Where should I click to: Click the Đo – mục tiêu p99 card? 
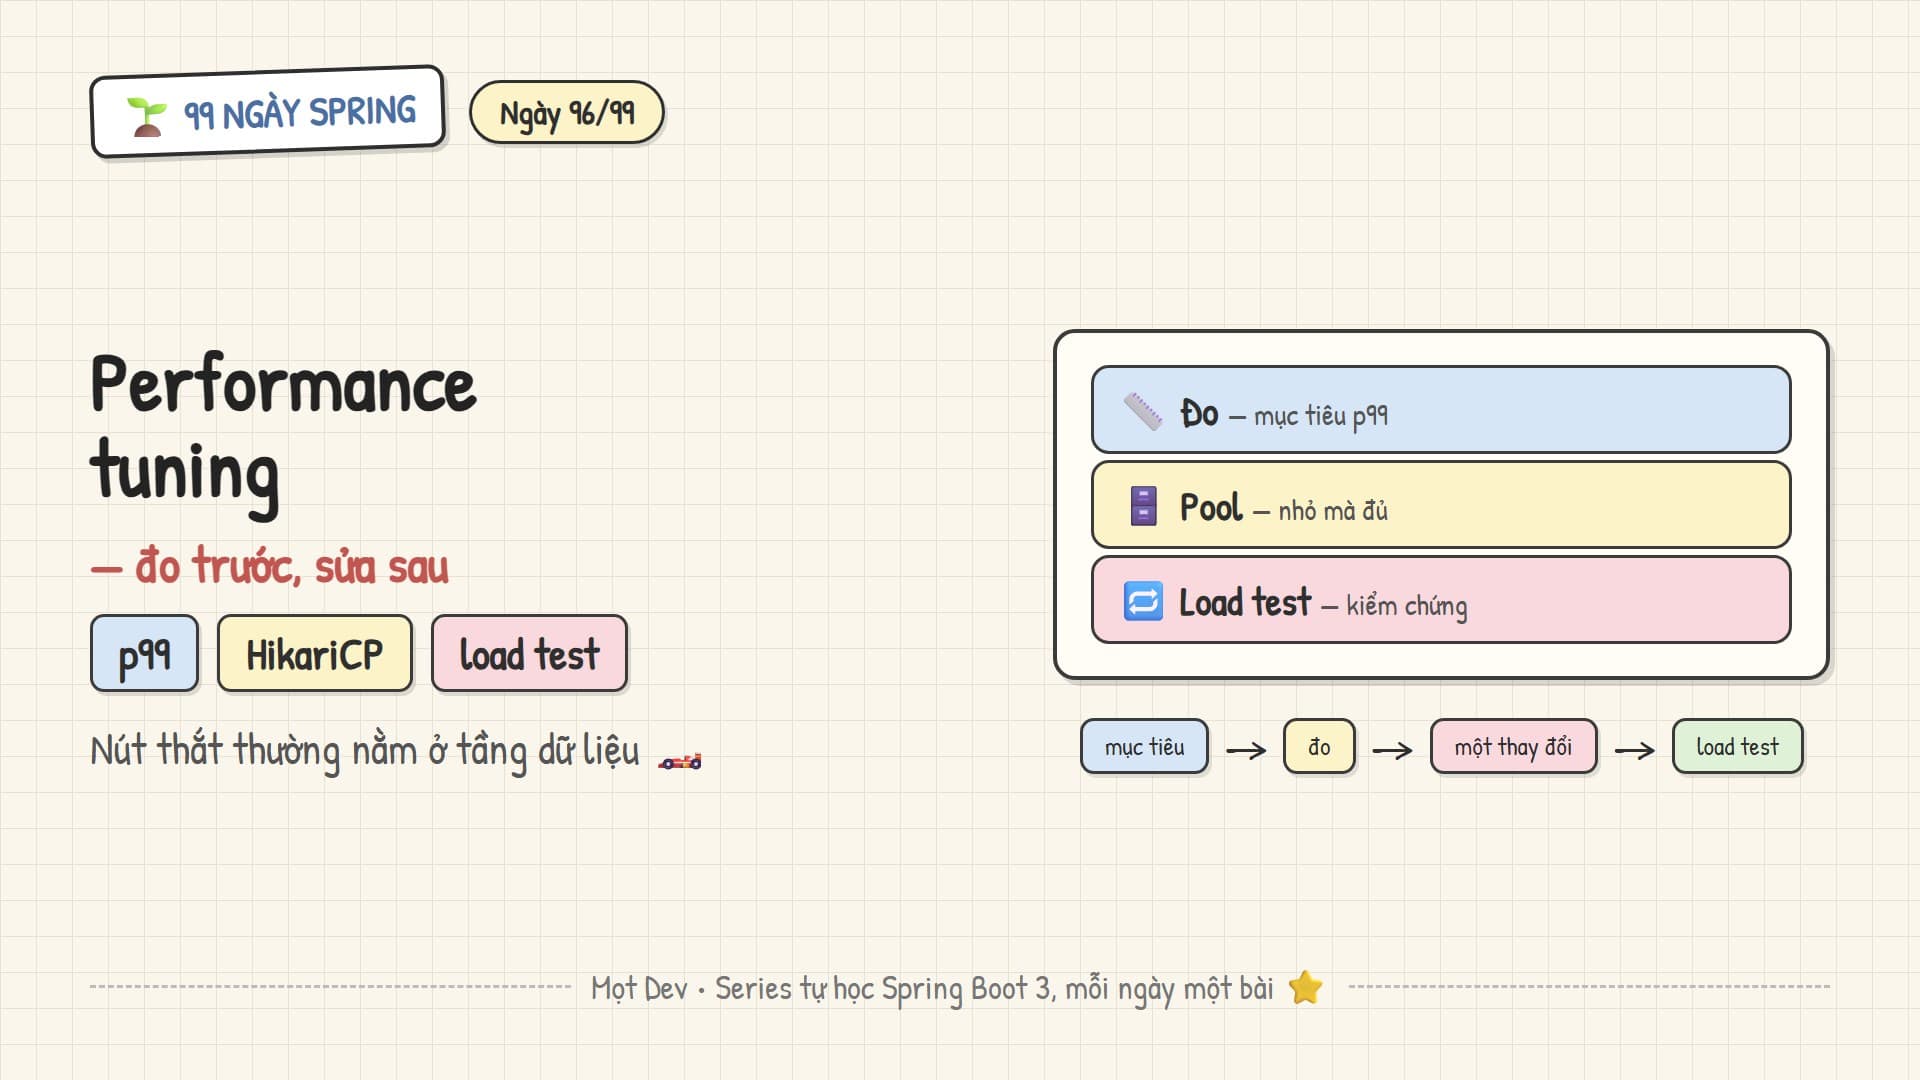click(1441, 410)
